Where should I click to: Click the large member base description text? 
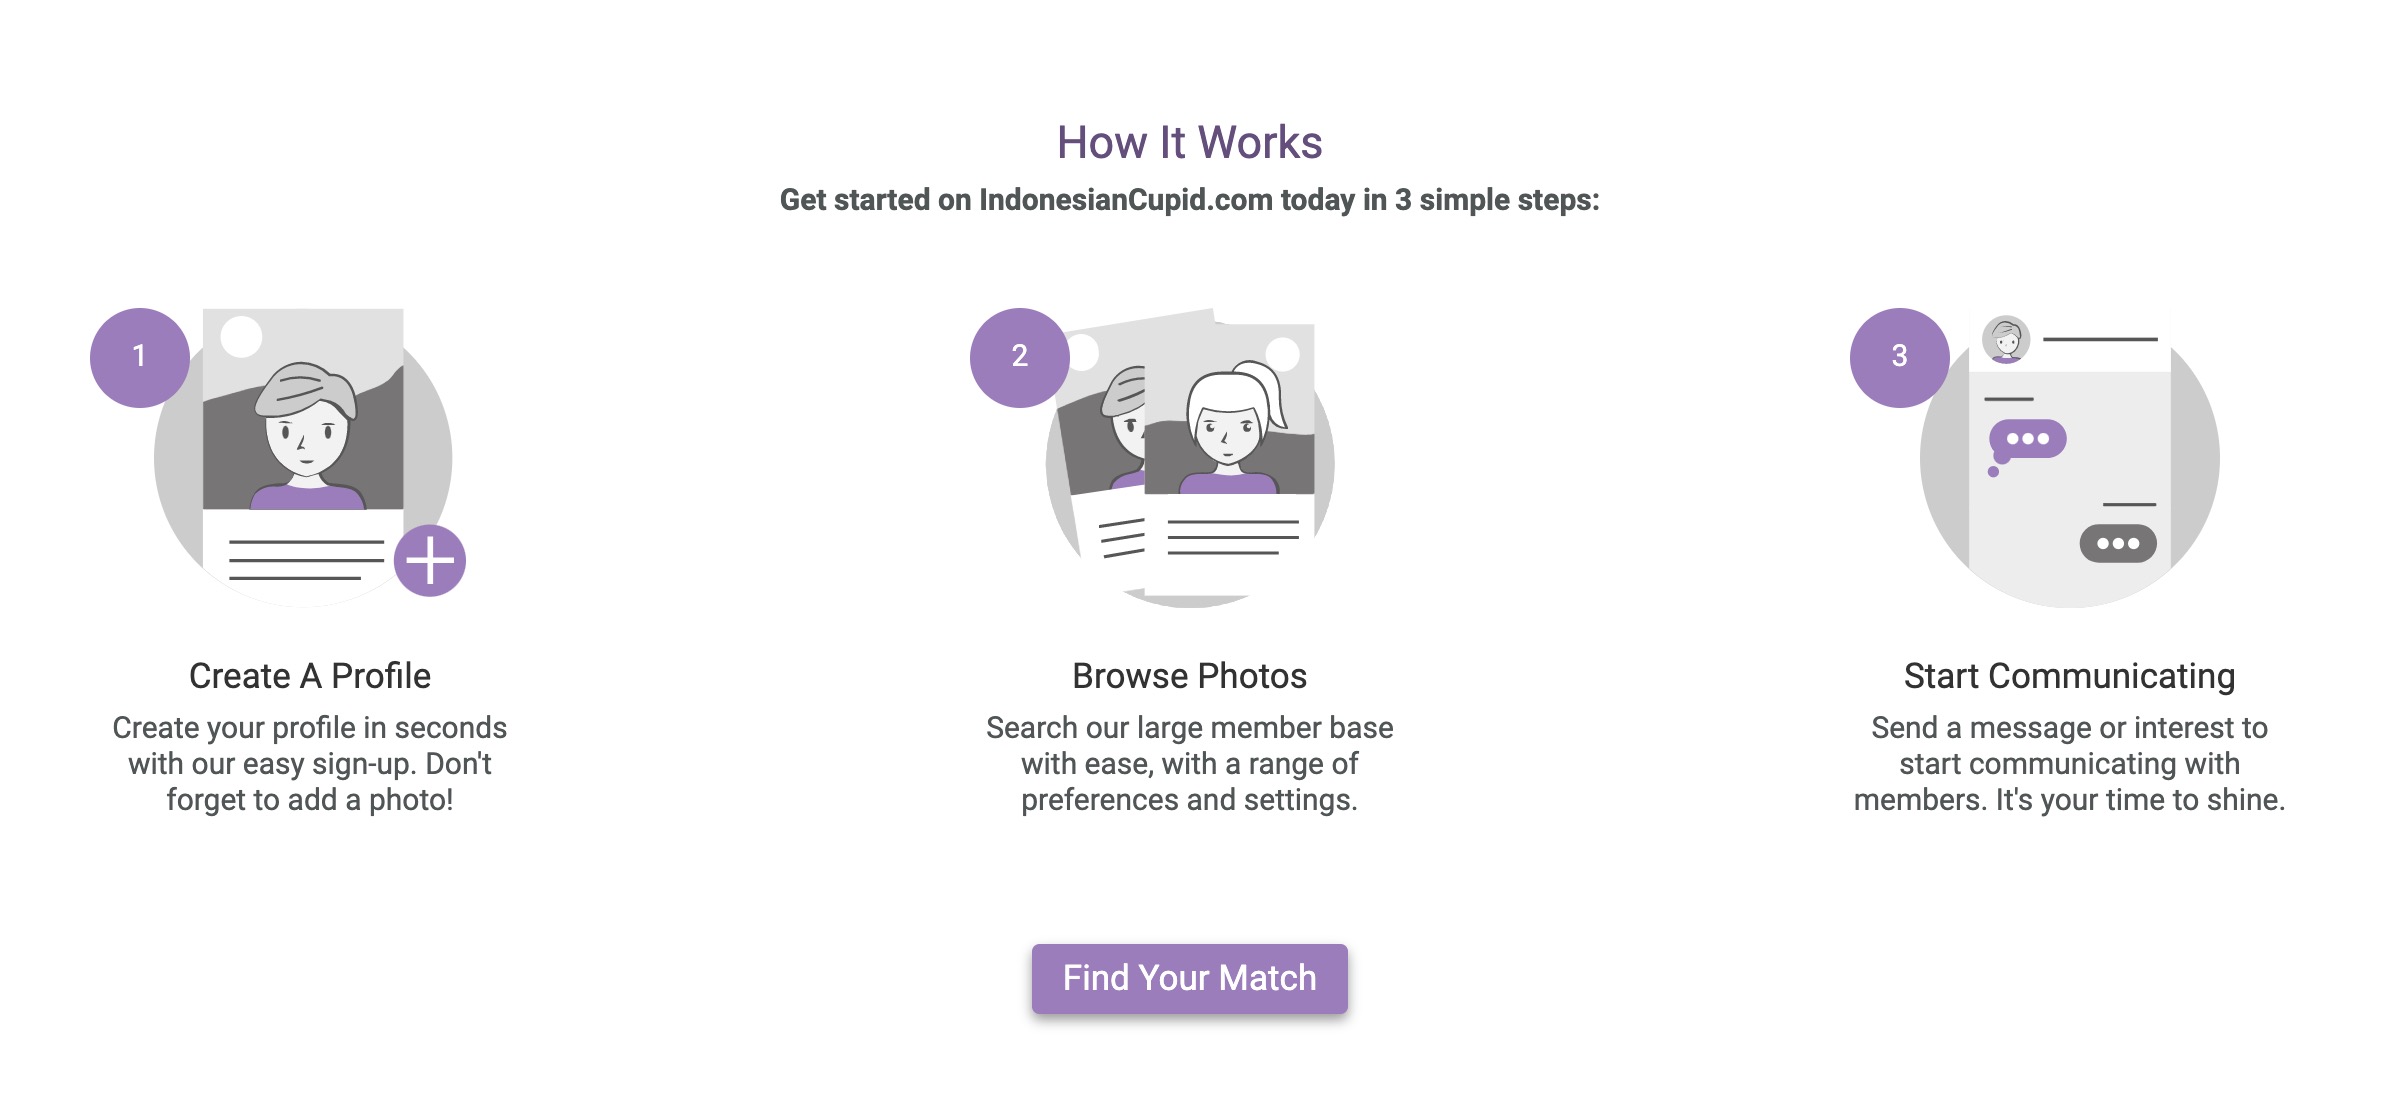click(x=1189, y=763)
